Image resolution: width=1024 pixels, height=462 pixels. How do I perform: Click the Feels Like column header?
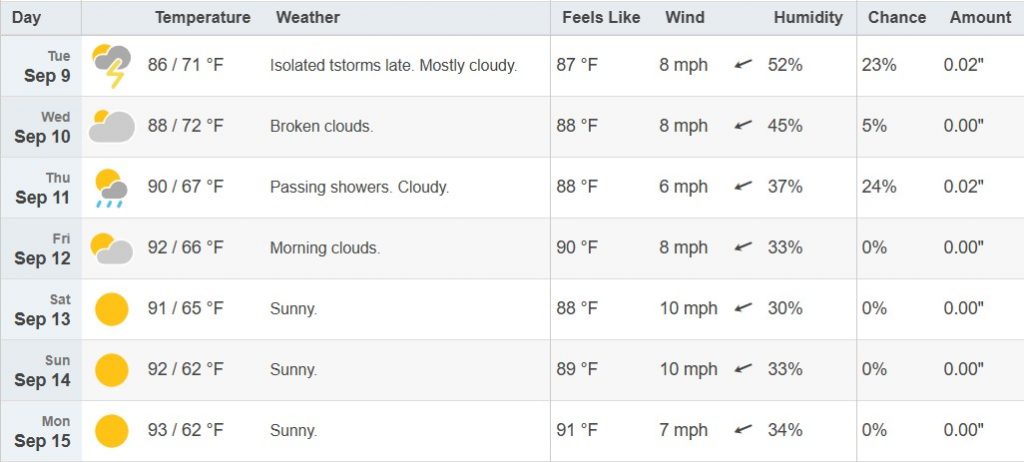601,18
